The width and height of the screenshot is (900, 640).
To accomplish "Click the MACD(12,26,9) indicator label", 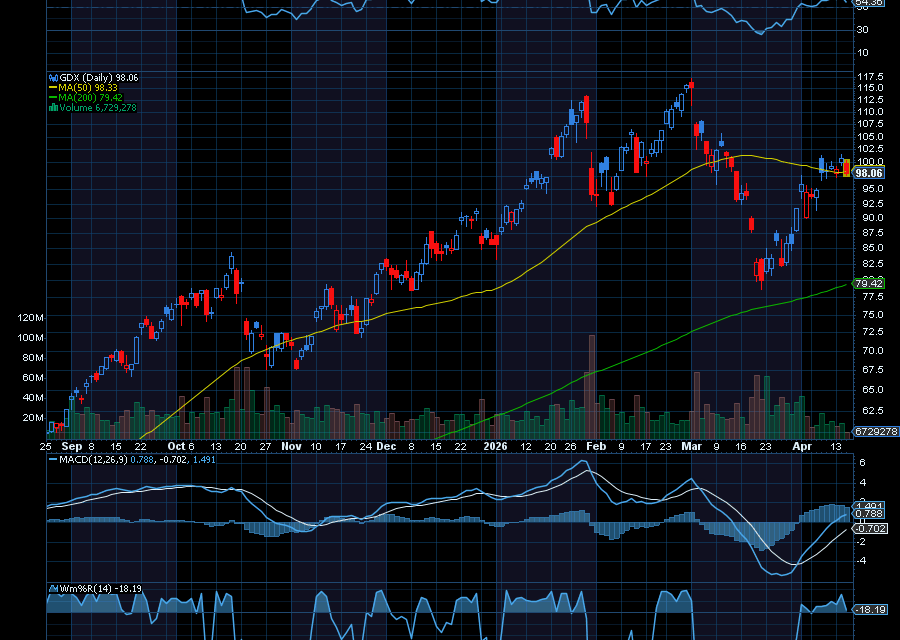I will coord(95,459).
